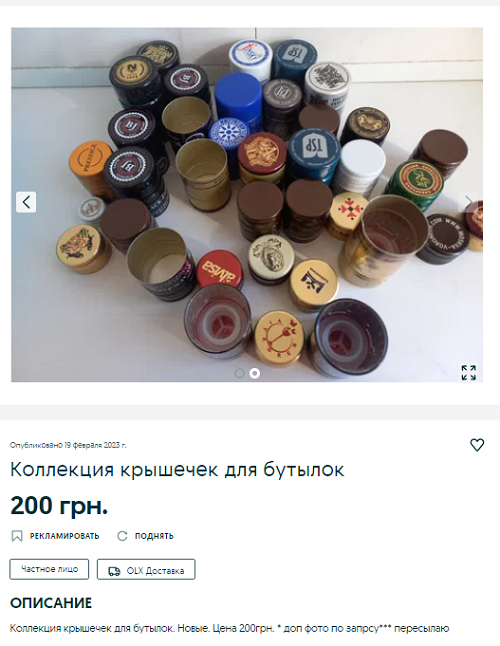Screen dimensions: 500x646
Task: Click the description paragraph text
Action: [x=229, y=628]
